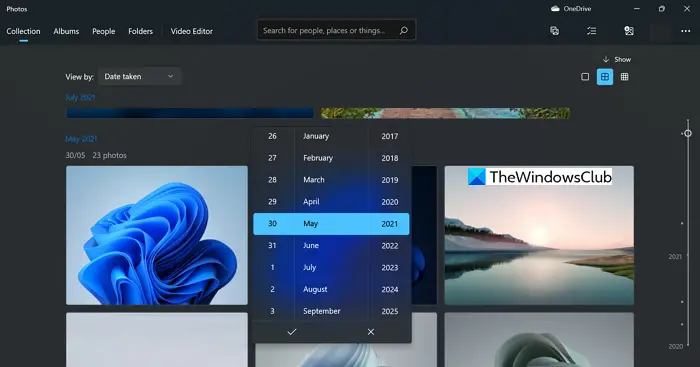This screenshot has width=700, height=367.
Task: Go to the Video Editor tab
Action: point(192,31)
